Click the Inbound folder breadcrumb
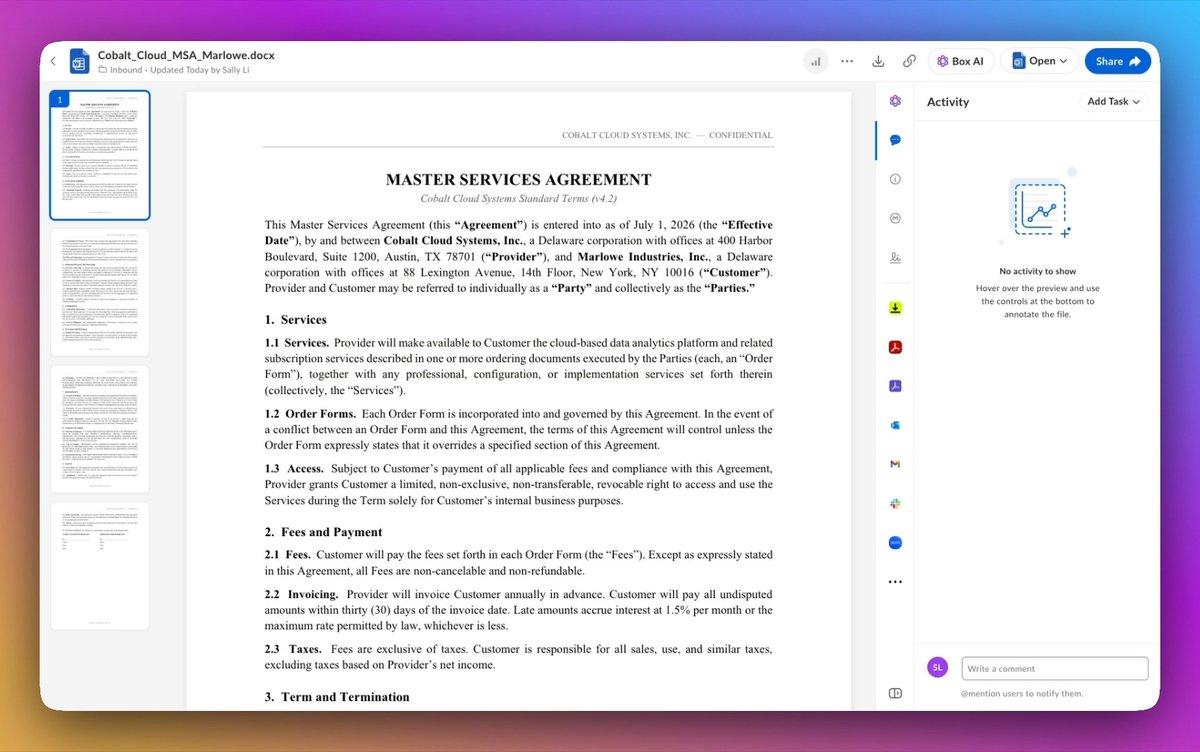This screenshot has height=752, width=1200. [125, 70]
